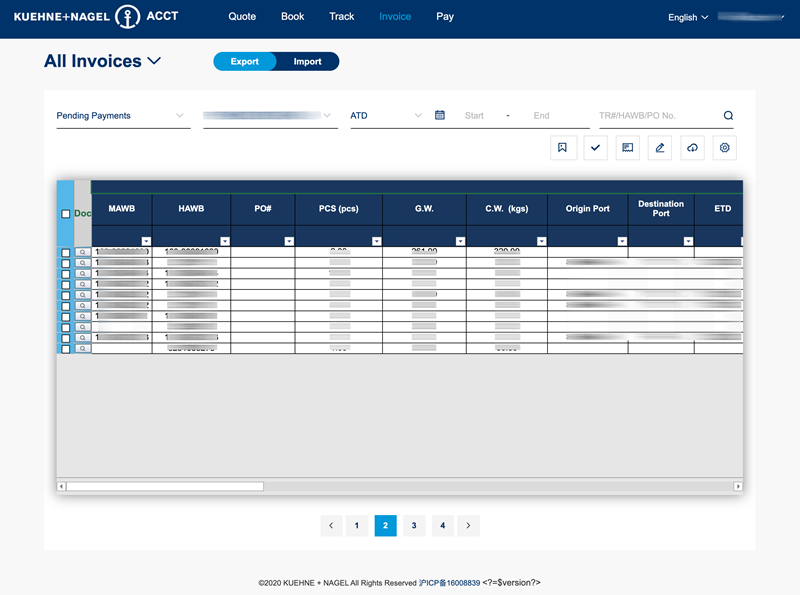800x595 pixels.
Task: Click the search magnifier icon
Action: 728,116
